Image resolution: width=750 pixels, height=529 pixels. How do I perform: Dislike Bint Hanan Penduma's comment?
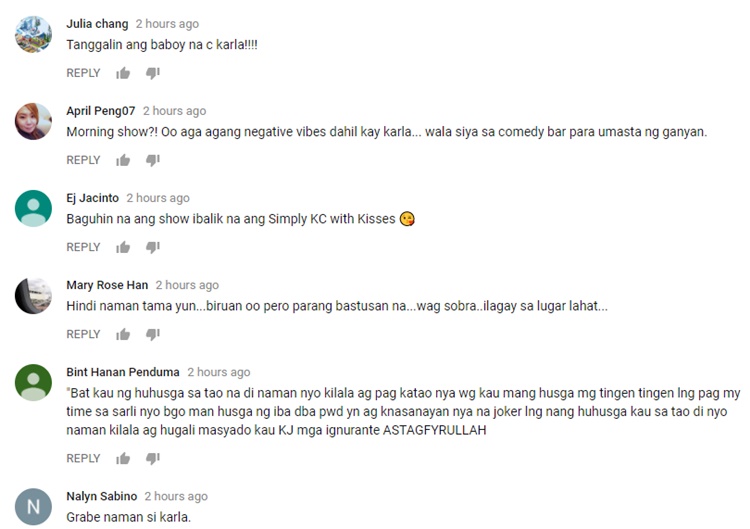(x=153, y=459)
